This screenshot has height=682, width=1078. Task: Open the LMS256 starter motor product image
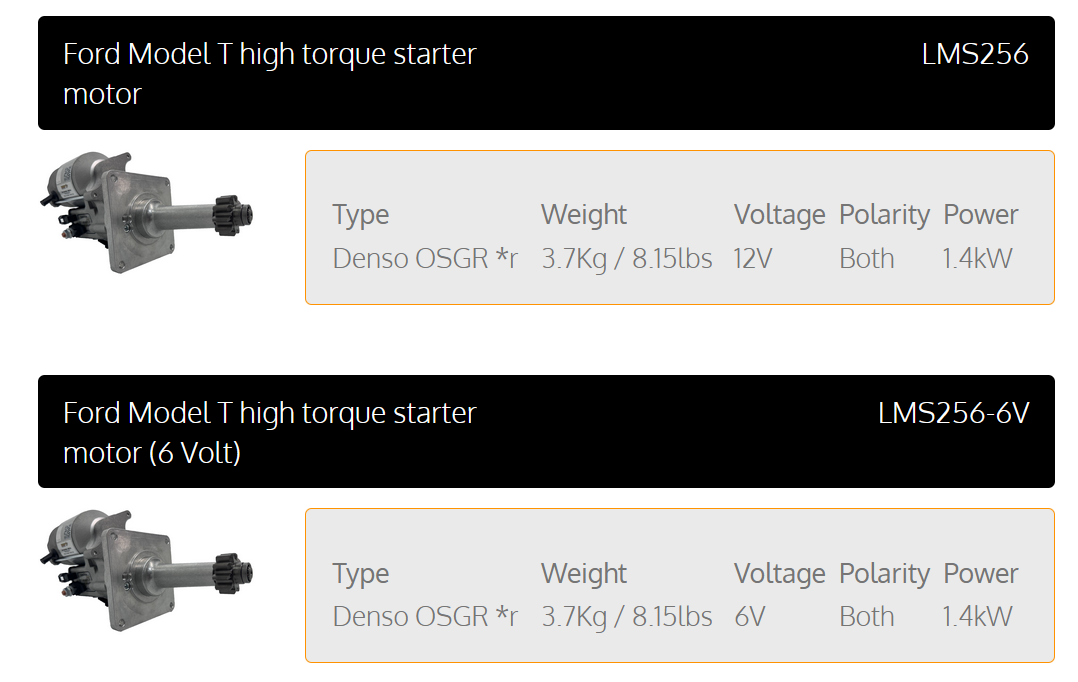pyautogui.click(x=148, y=213)
